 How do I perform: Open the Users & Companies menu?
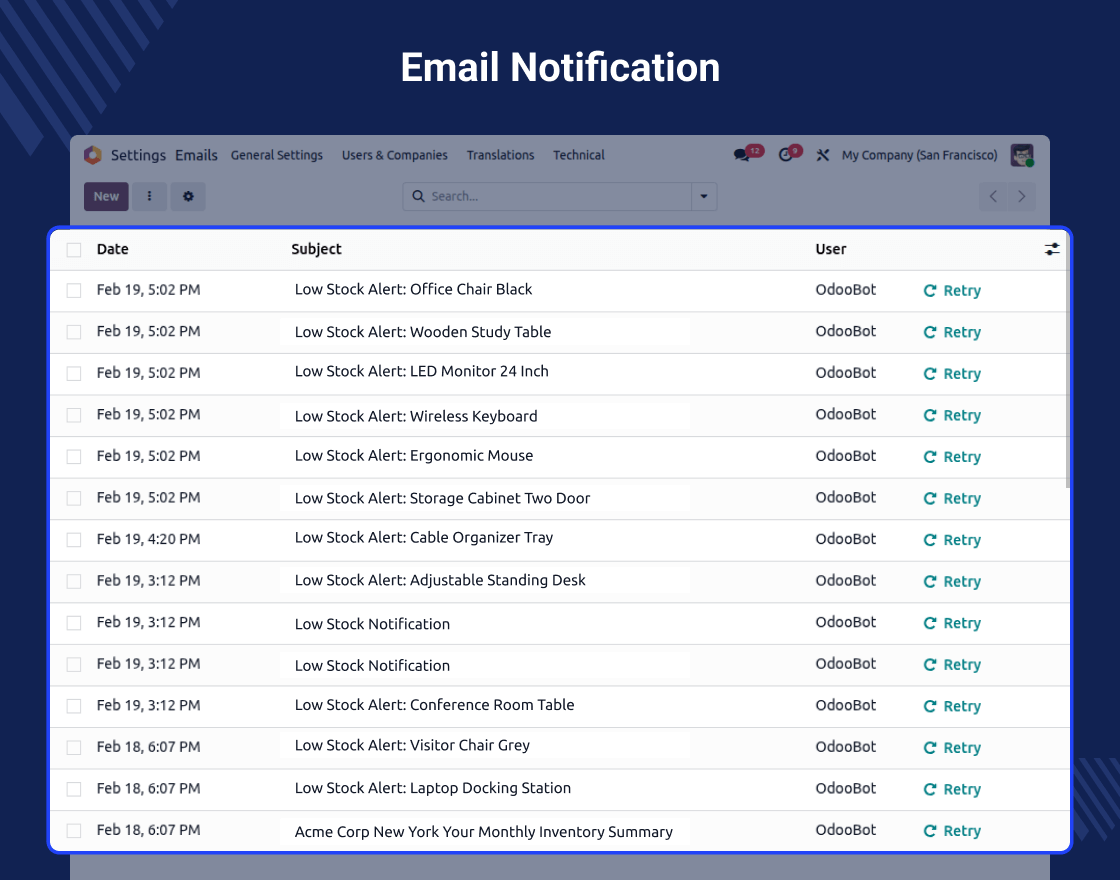click(394, 155)
